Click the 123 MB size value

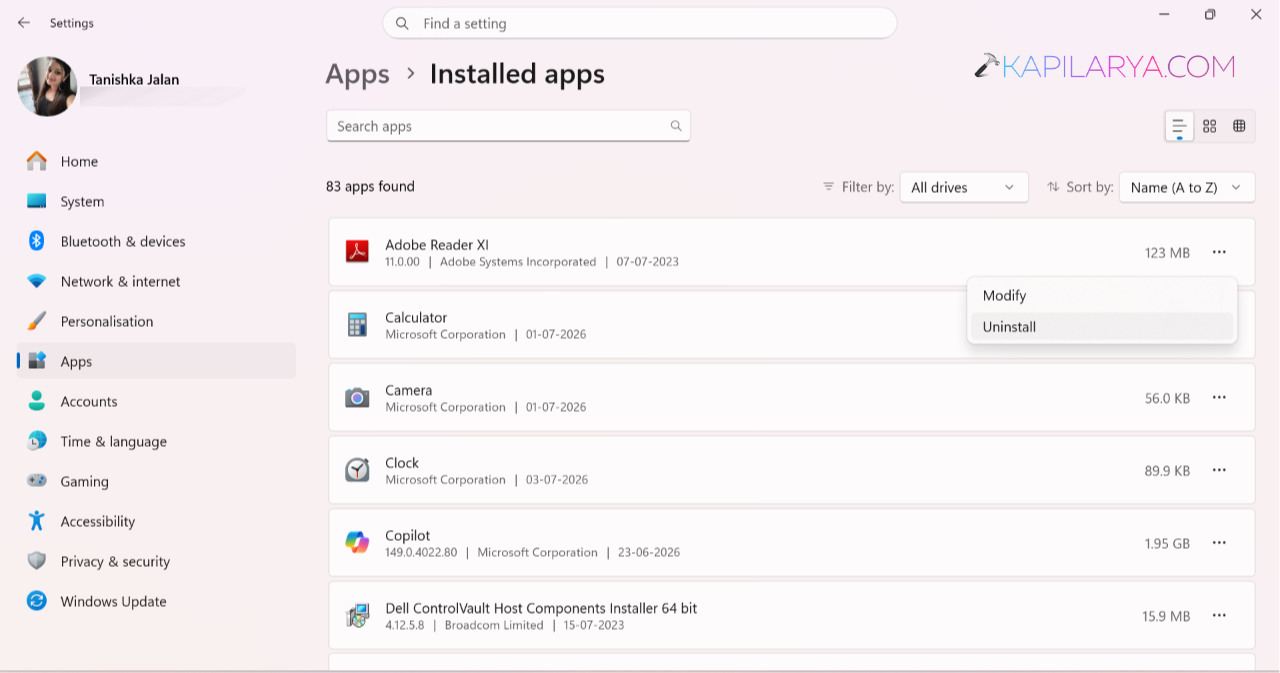tap(1167, 253)
